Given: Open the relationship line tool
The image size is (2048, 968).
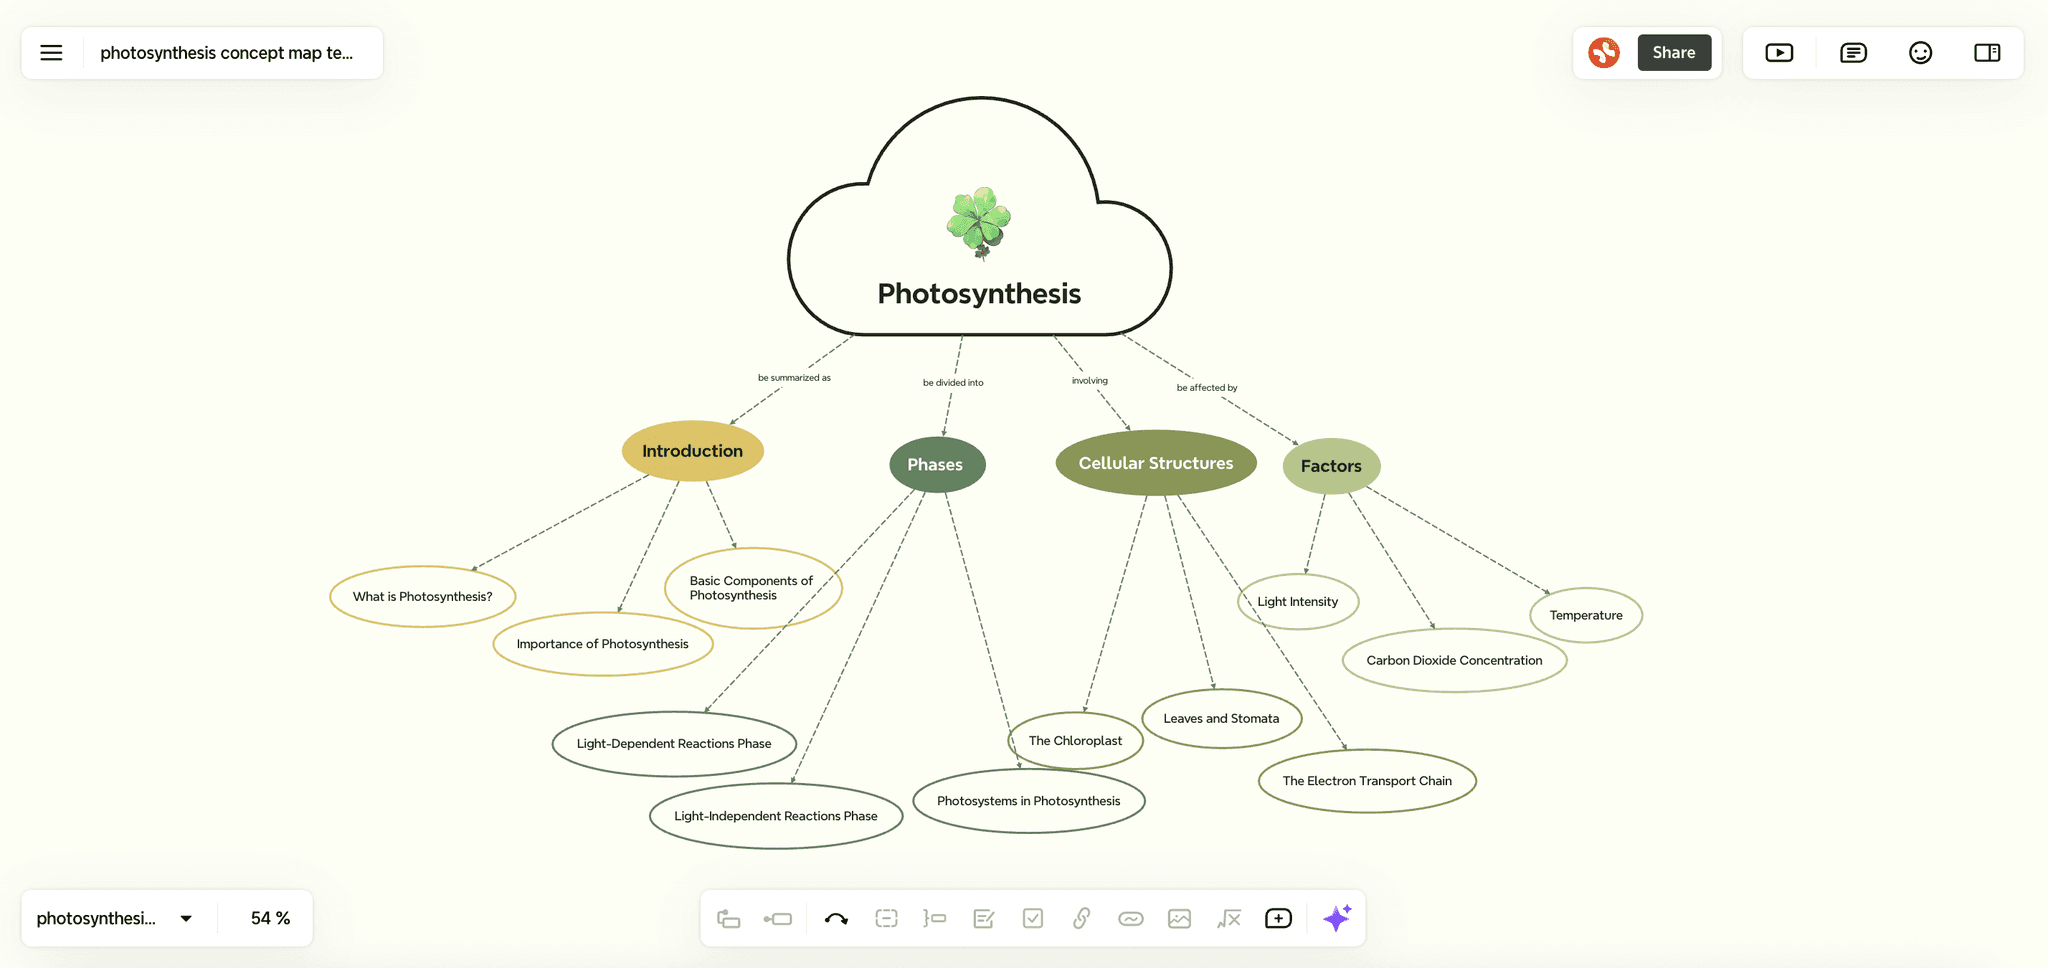Looking at the screenshot, I should 836,918.
